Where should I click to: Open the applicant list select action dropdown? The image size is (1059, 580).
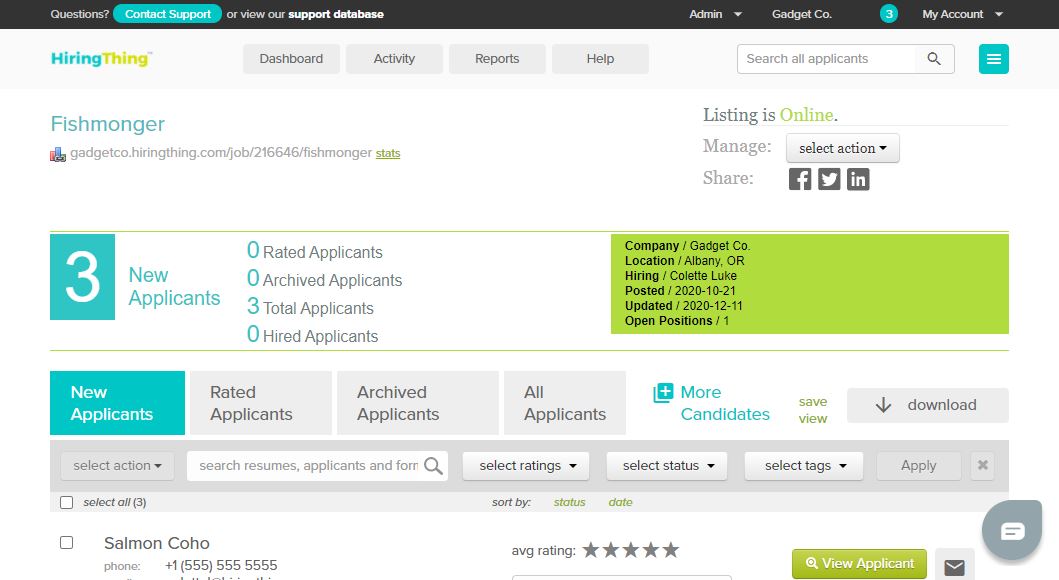click(118, 465)
